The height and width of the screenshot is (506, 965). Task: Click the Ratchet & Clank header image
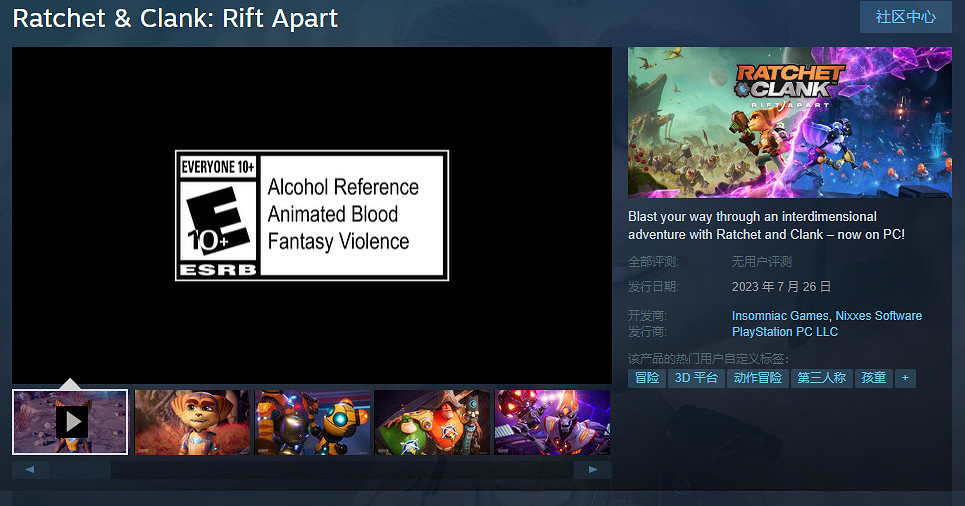789,122
